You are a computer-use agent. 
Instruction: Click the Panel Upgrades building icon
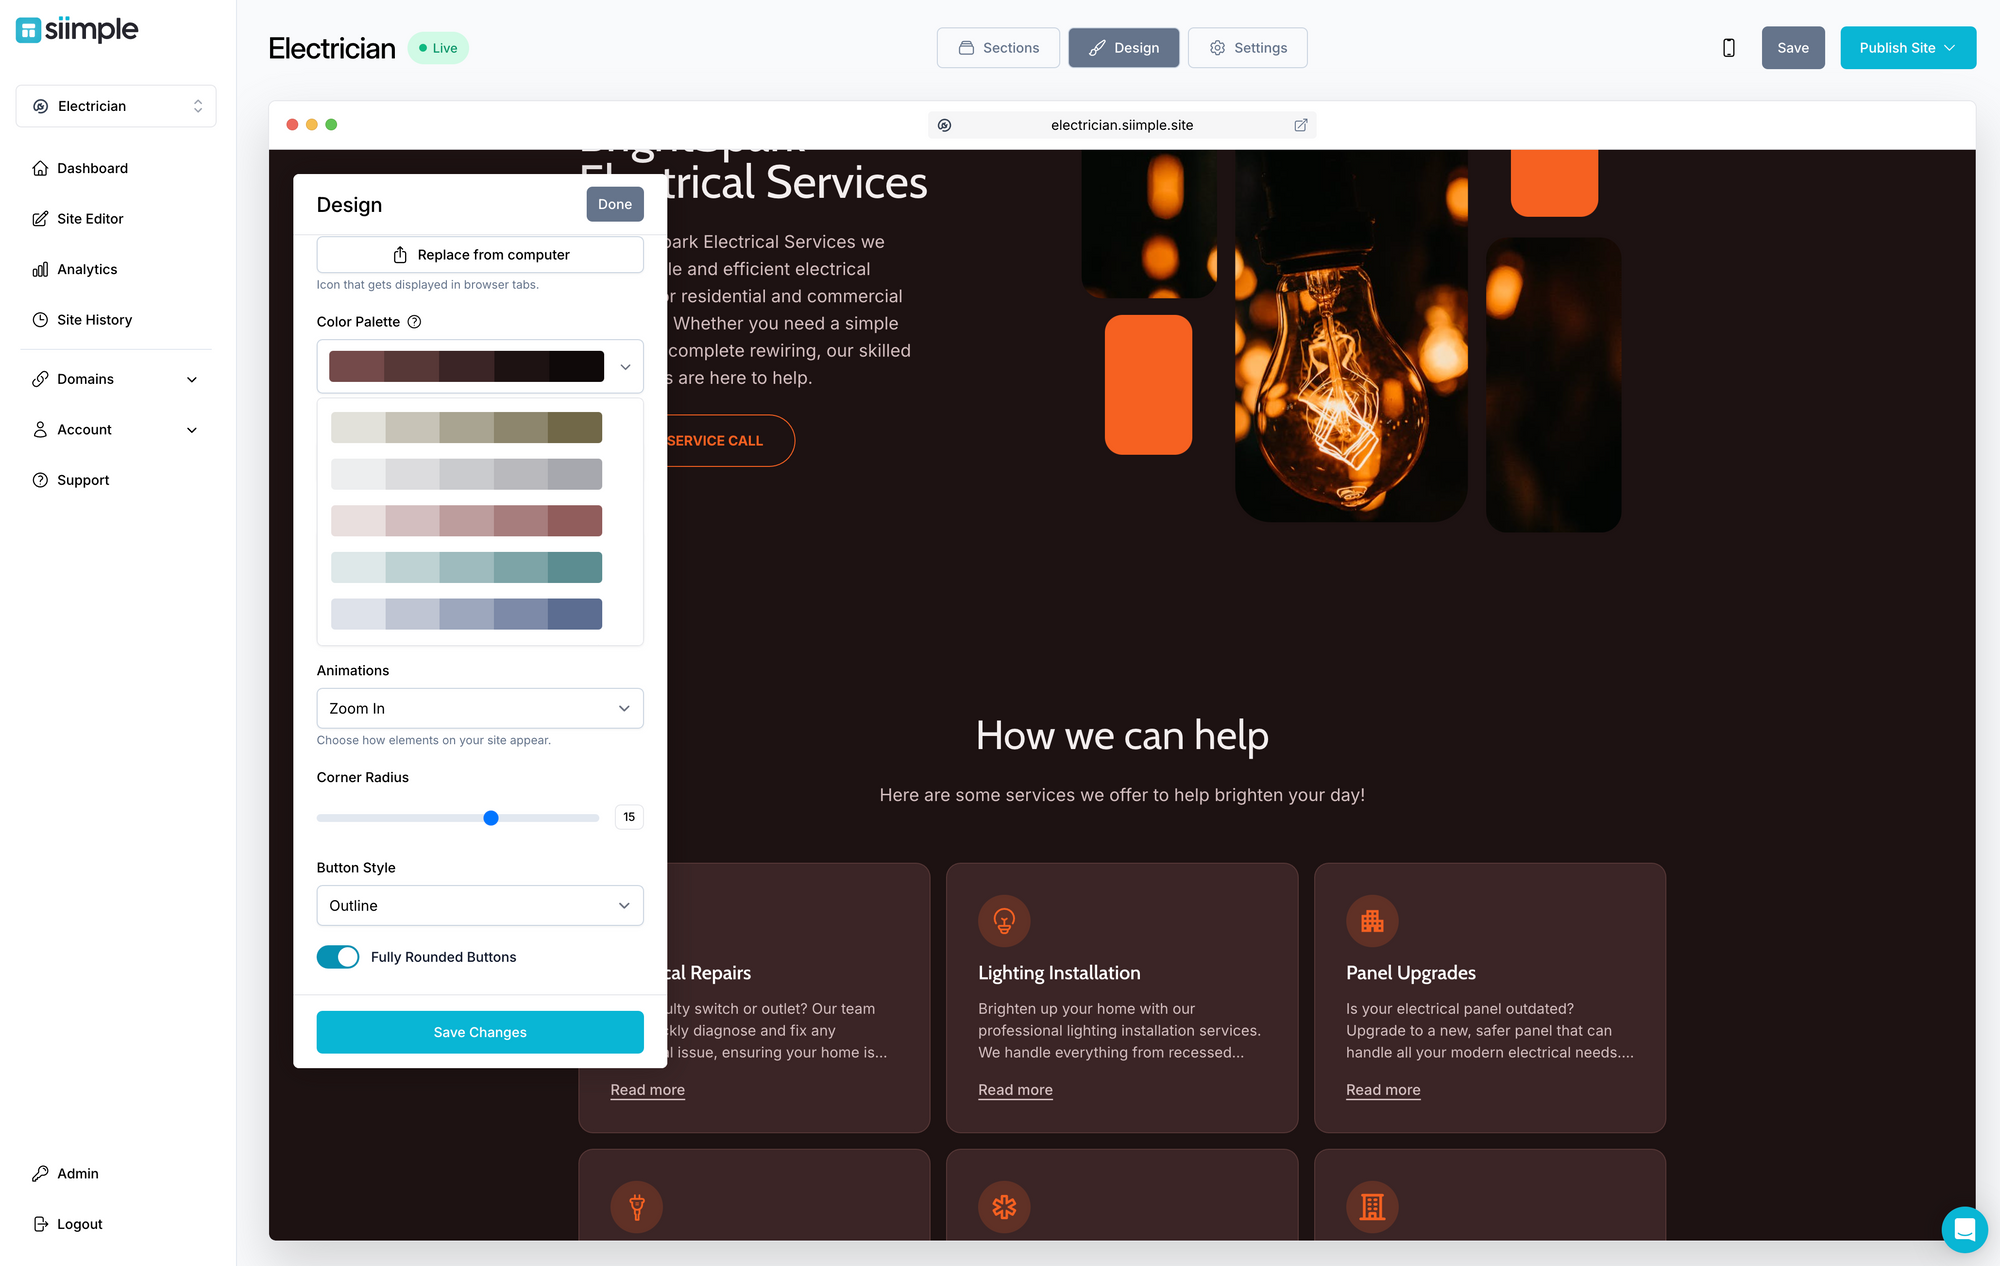point(1371,920)
